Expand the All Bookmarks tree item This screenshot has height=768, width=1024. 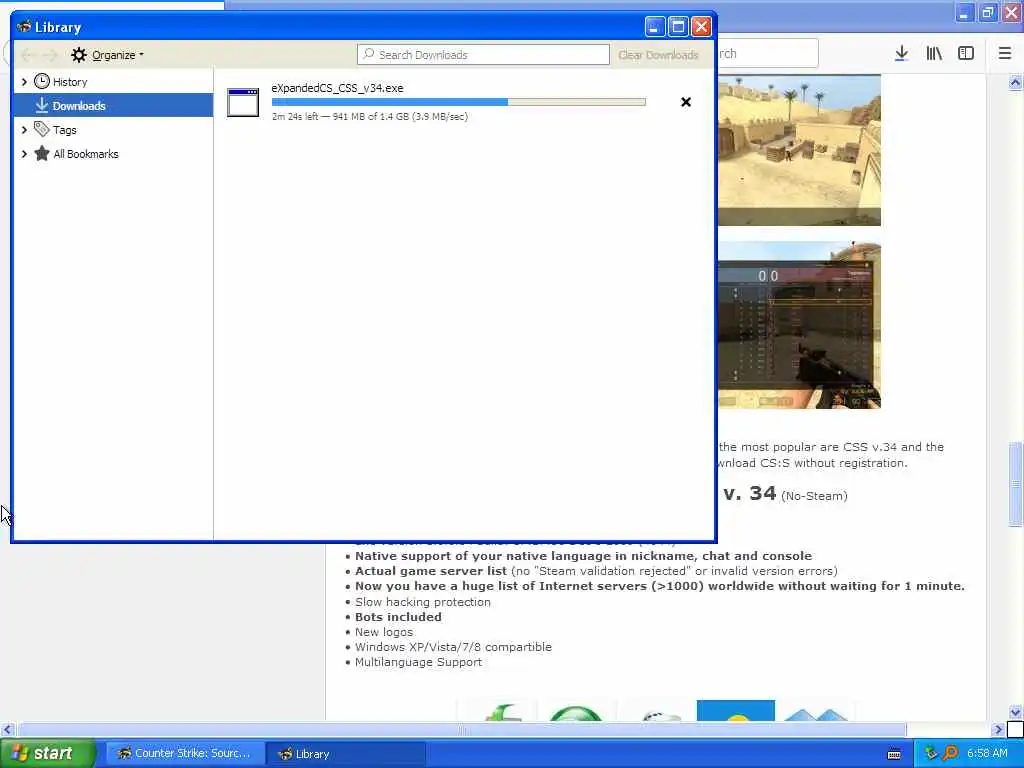click(24, 154)
